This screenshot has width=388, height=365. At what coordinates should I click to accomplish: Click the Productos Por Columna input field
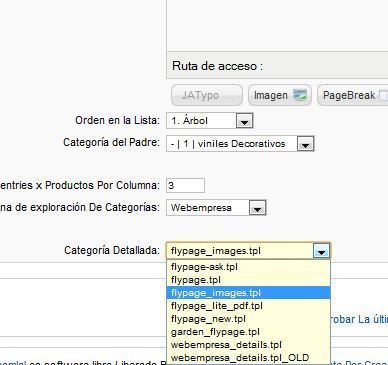coord(185,185)
